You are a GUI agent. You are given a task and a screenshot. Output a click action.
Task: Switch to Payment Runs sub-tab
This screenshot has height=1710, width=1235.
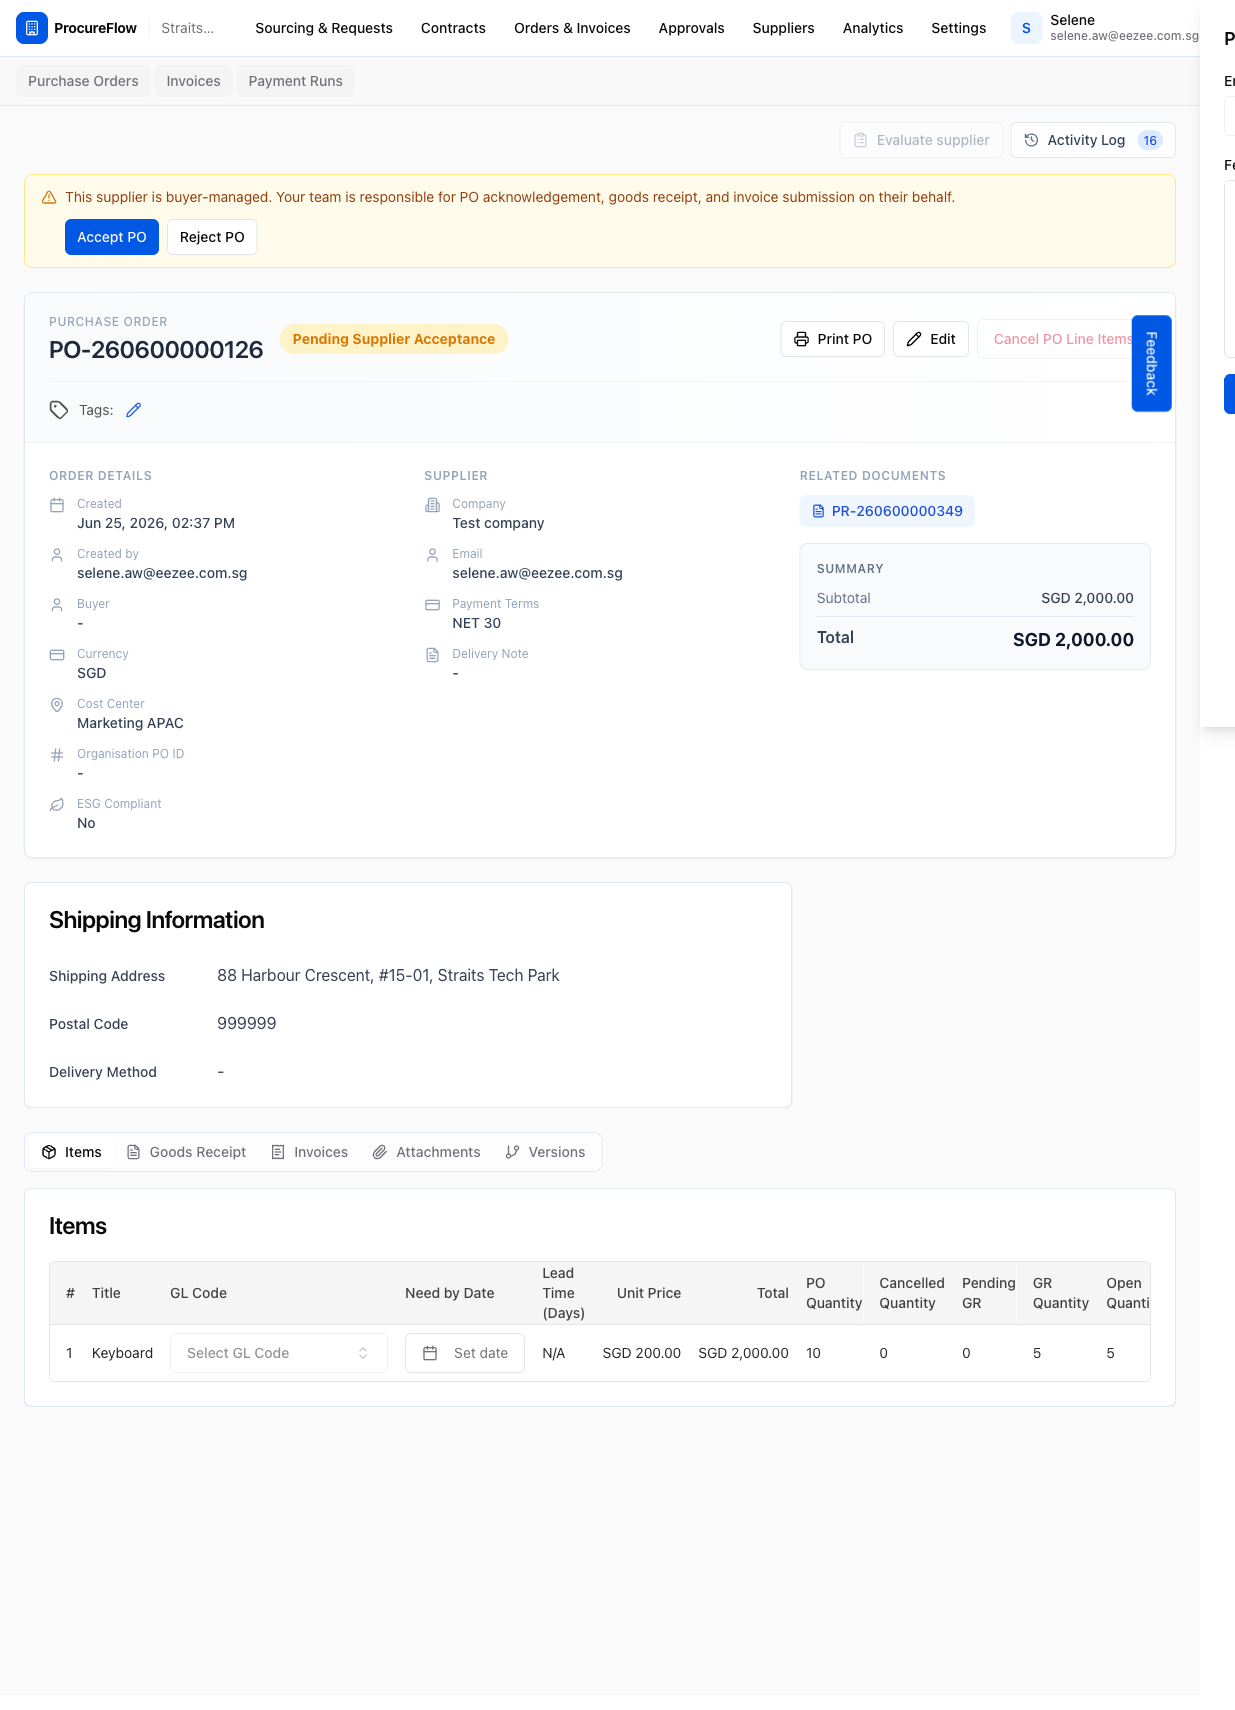(x=295, y=81)
